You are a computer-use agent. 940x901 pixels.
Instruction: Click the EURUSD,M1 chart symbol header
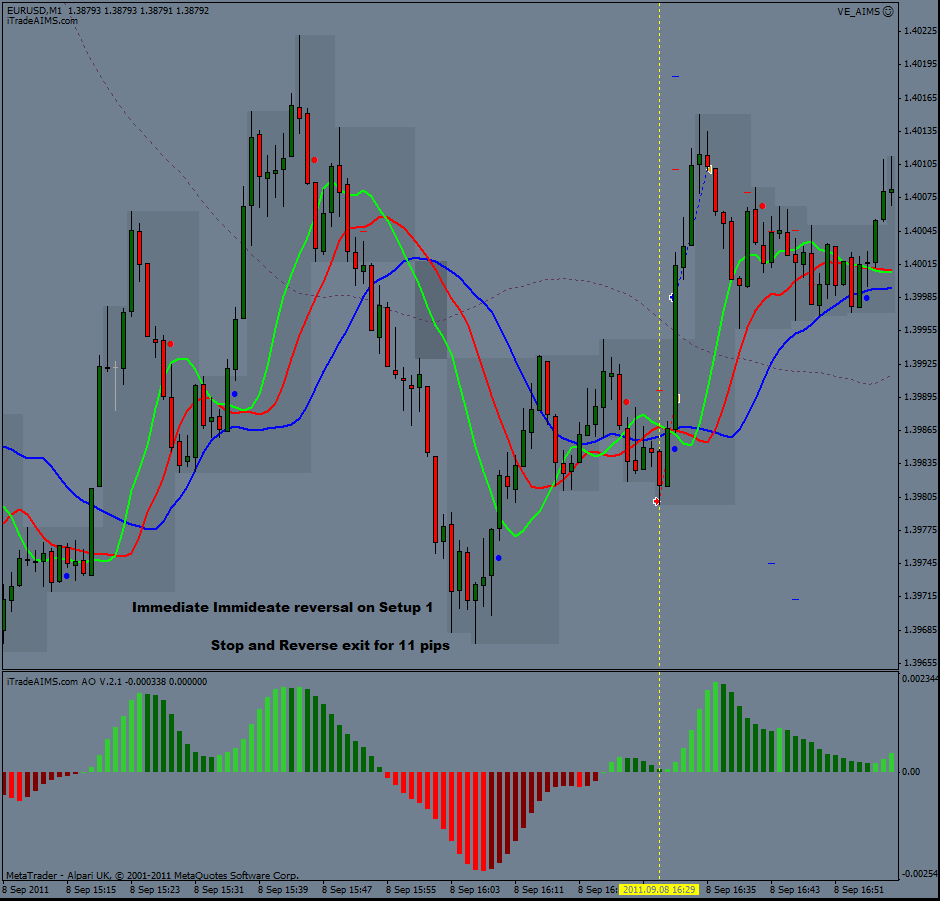pos(34,10)
